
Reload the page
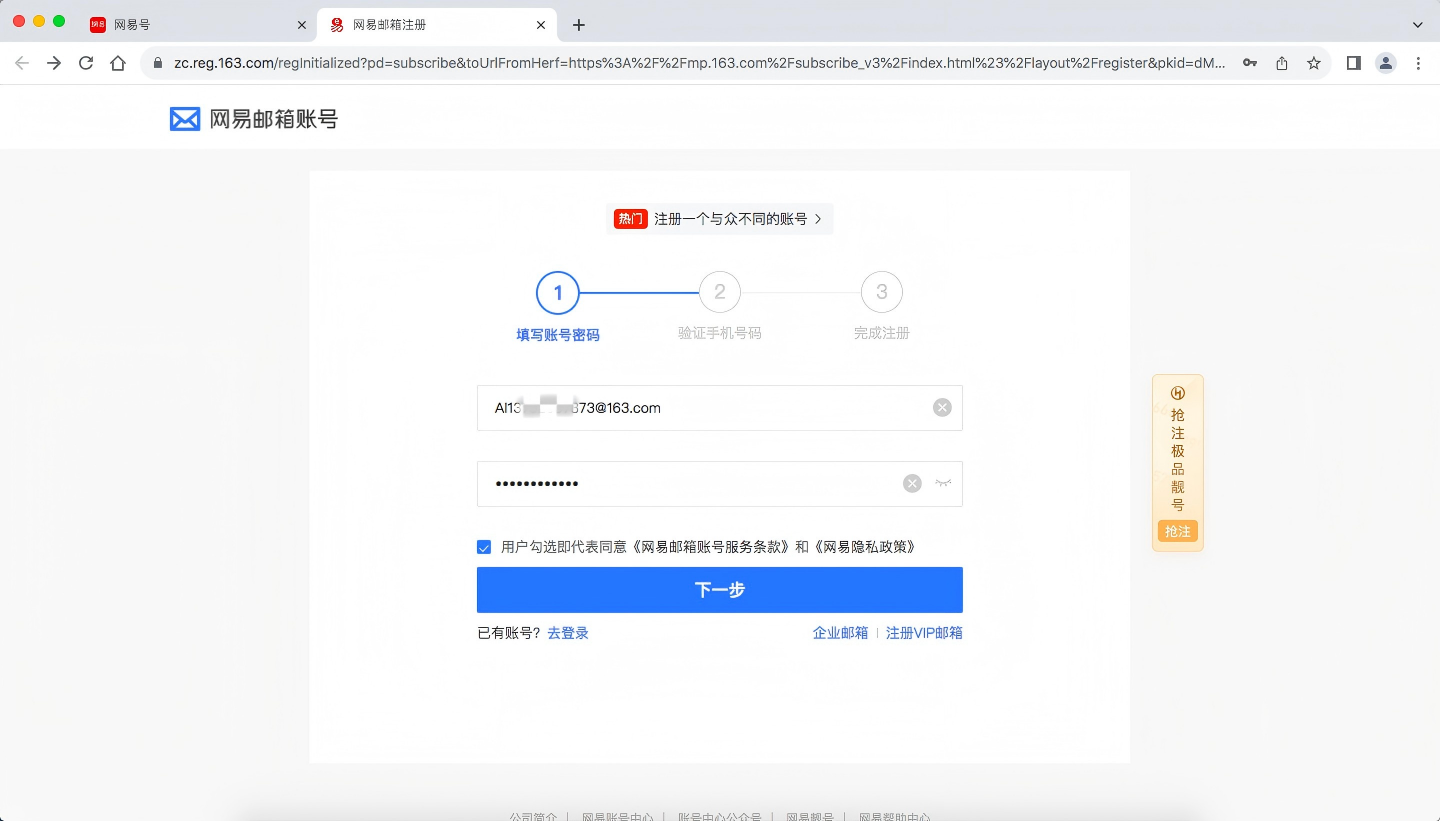[x=86, y=63]
